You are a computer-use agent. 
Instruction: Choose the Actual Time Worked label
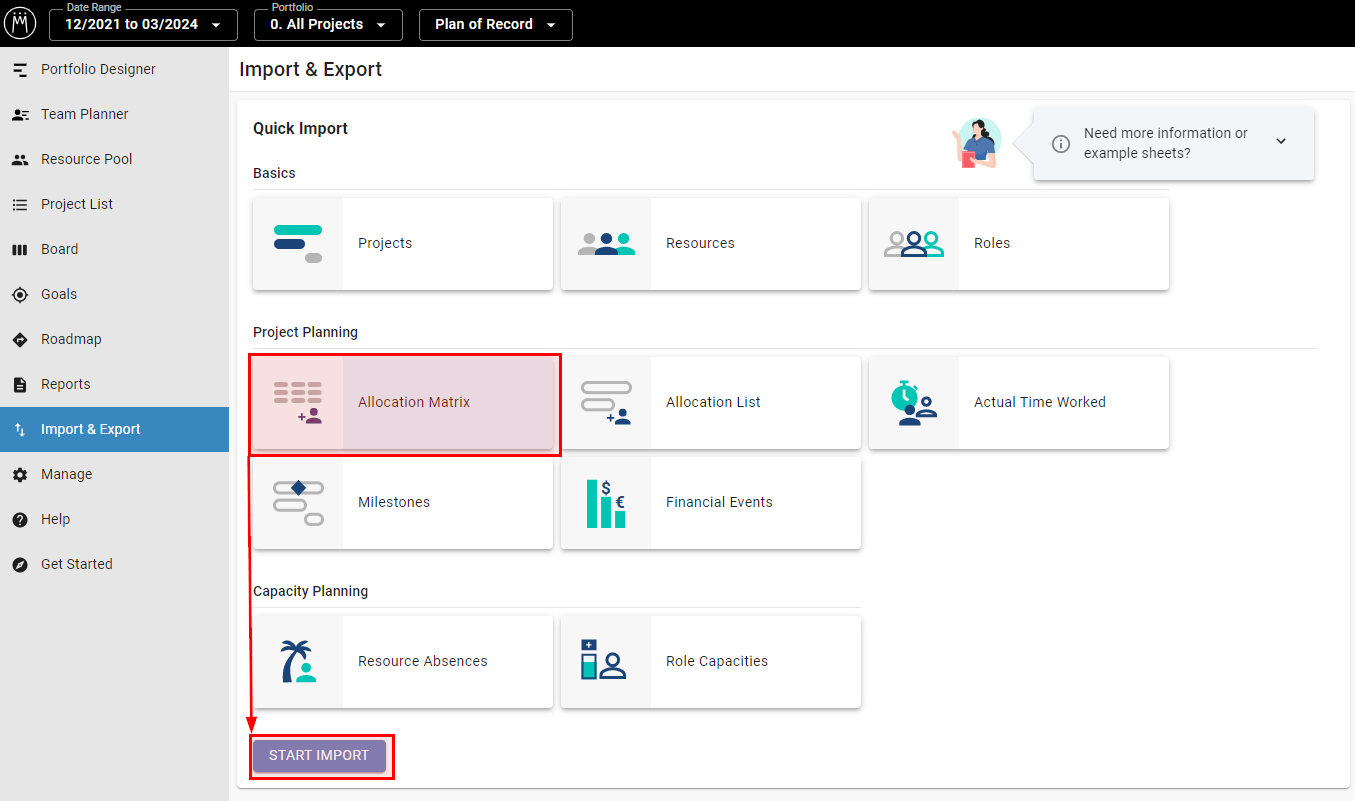click(1040, 403)
